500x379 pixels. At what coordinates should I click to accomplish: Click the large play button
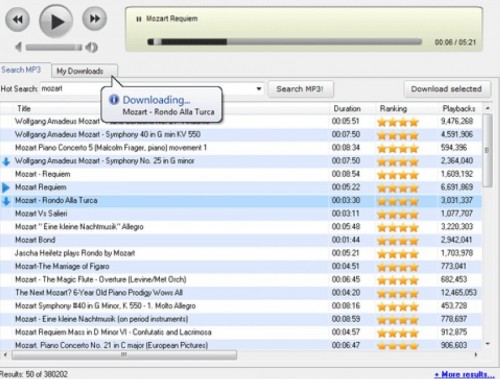click(56, 21)
